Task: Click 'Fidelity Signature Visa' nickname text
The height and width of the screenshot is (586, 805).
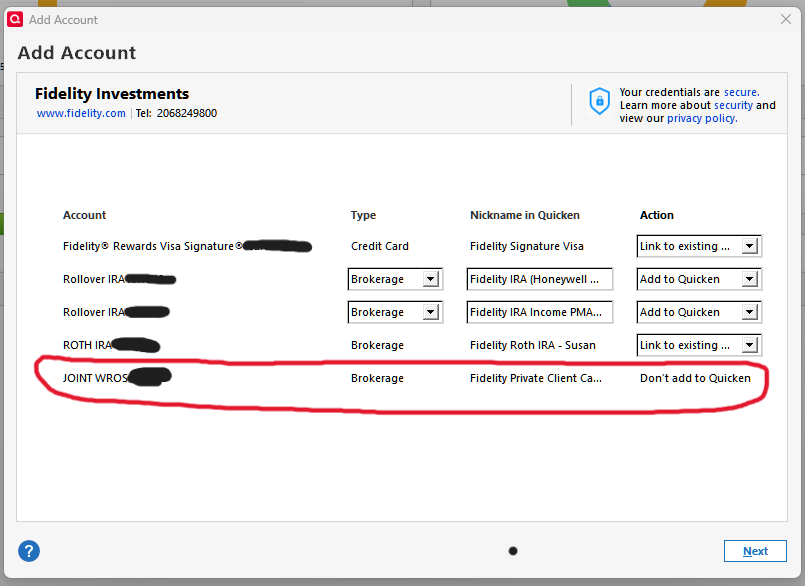Action: (527, 246)
